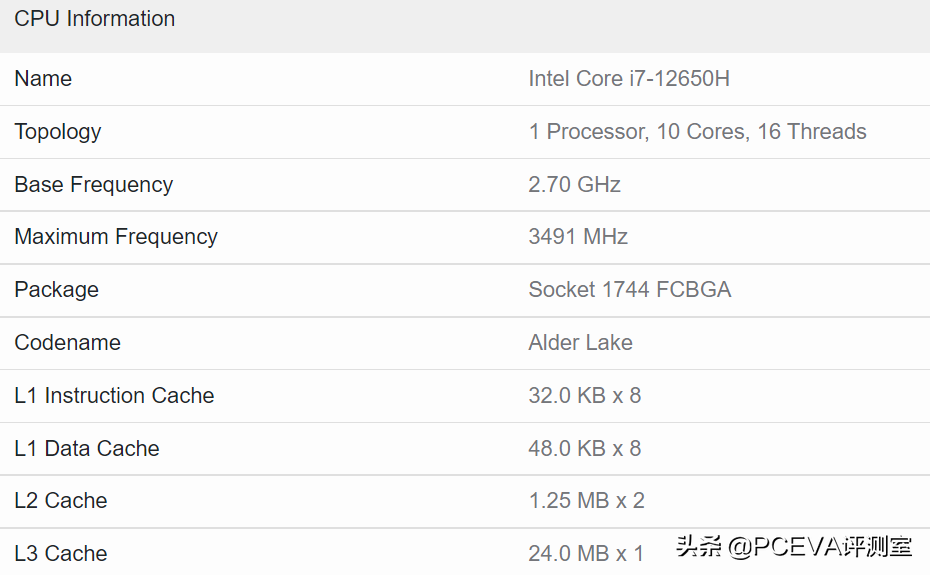This screenshot has width=930, height=575.
Task: Click the PCEVA watermark text
Action: click(x=794, y=547)
